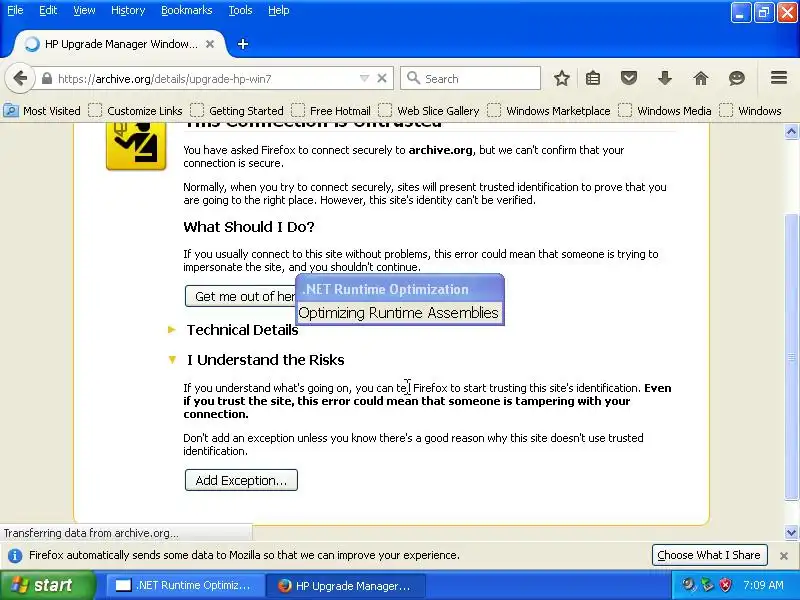Viewport: 800px width, 600px height.
Task: Open the Windows Marketplace bookmark
Action: coord(548,111)
